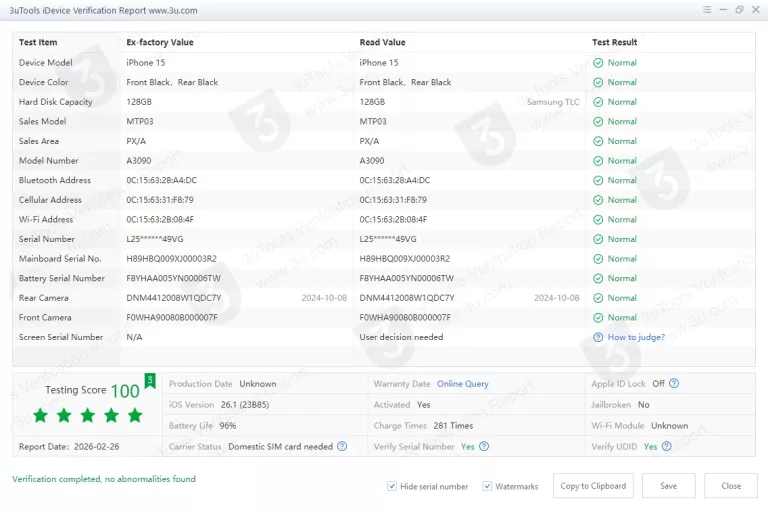Click the Save button

point(668,486)
